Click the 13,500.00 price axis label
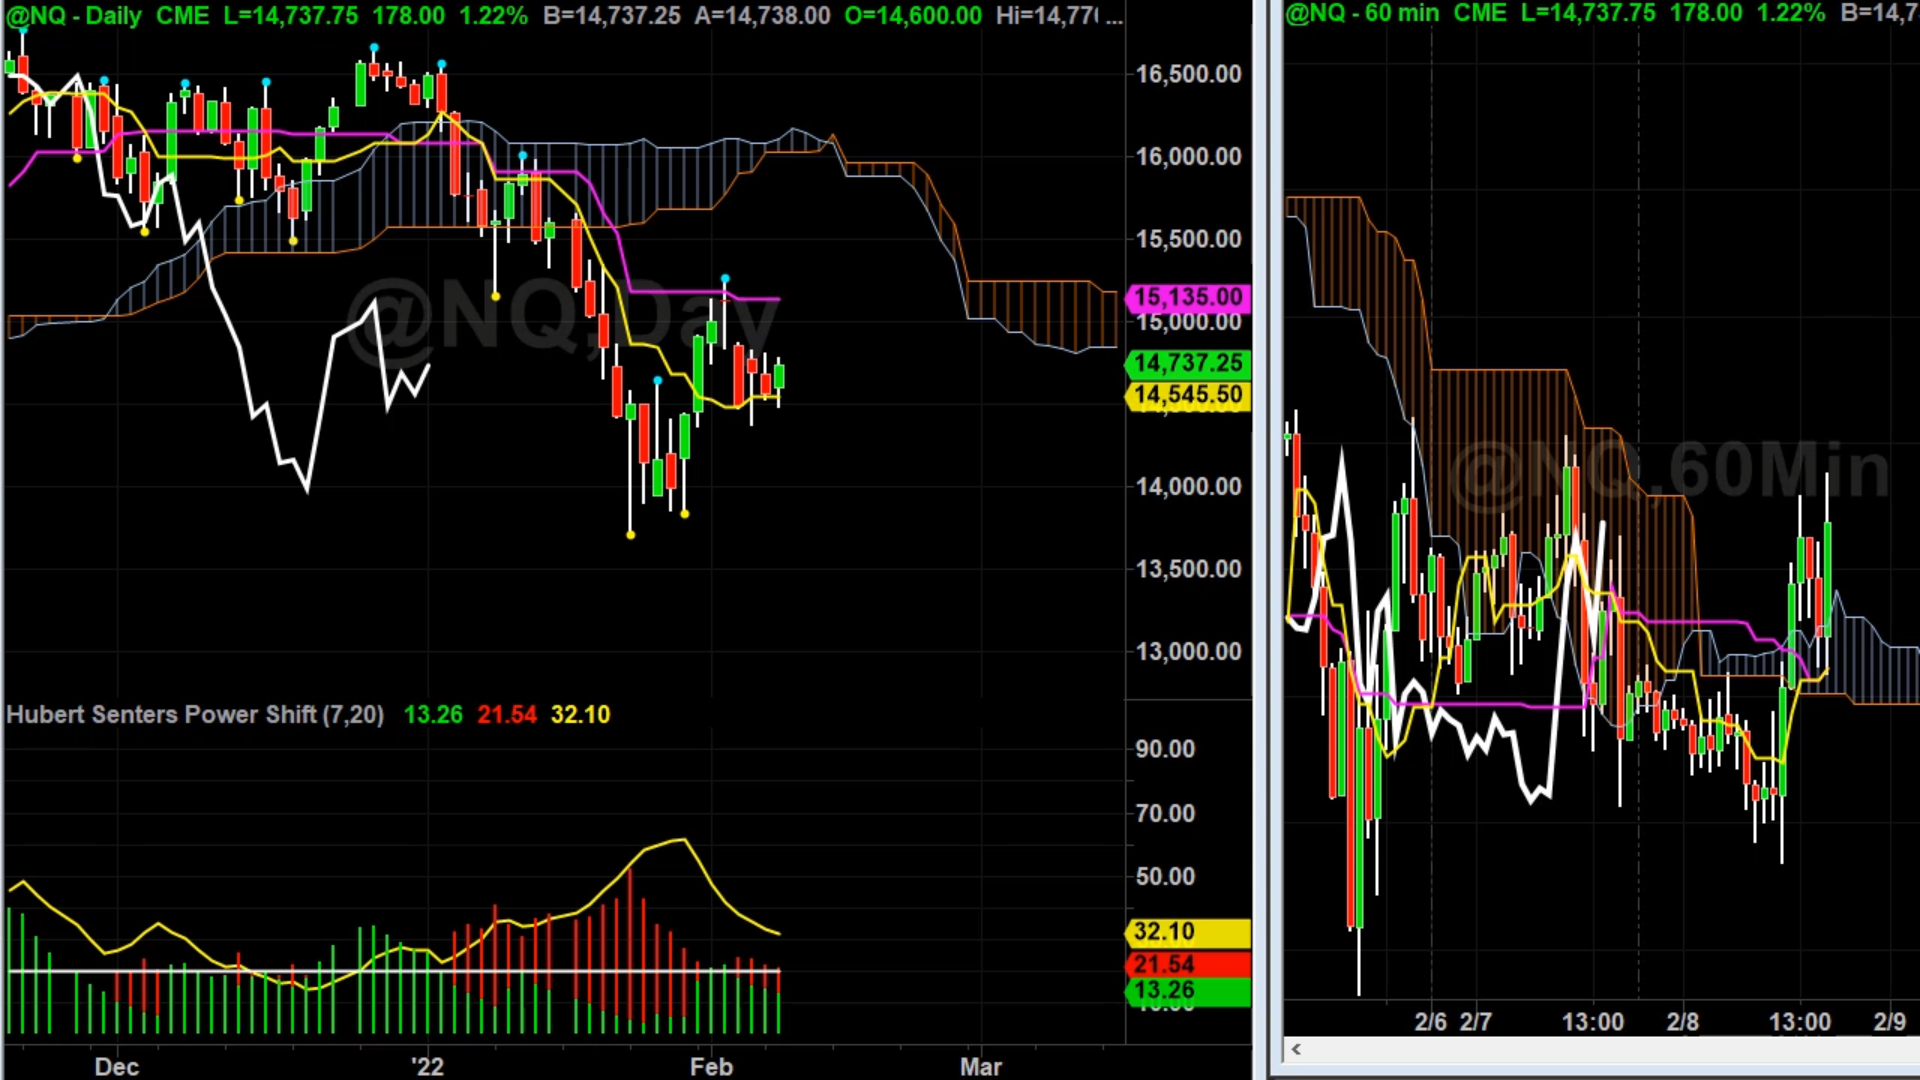The image size is (1920, 1080). (1188, 569)
